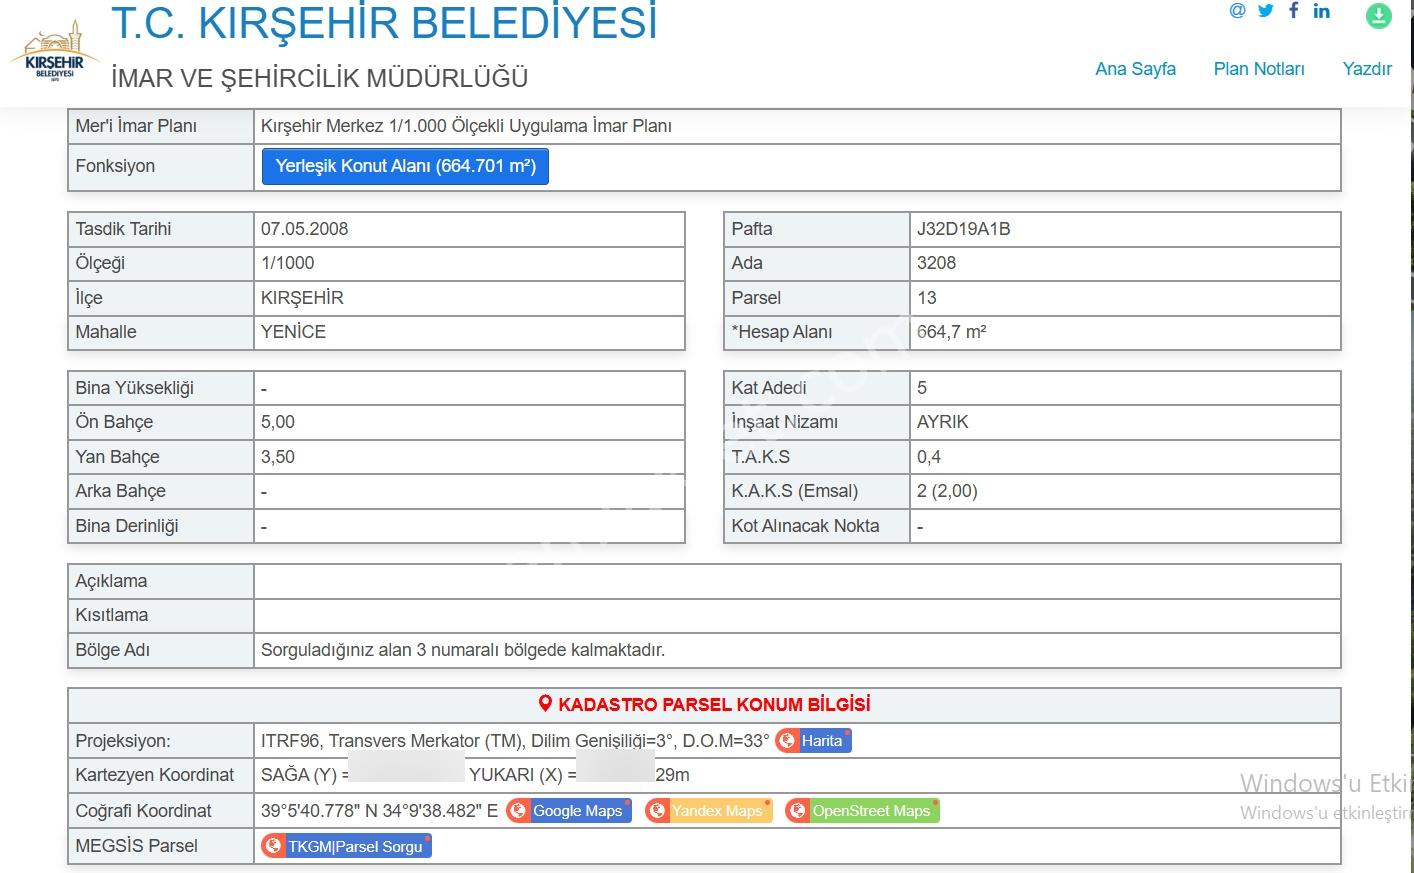Select the Hesap Alanı value 664,7 m²
Screen dimensions: 1414x873
click(x=951, y=332)
